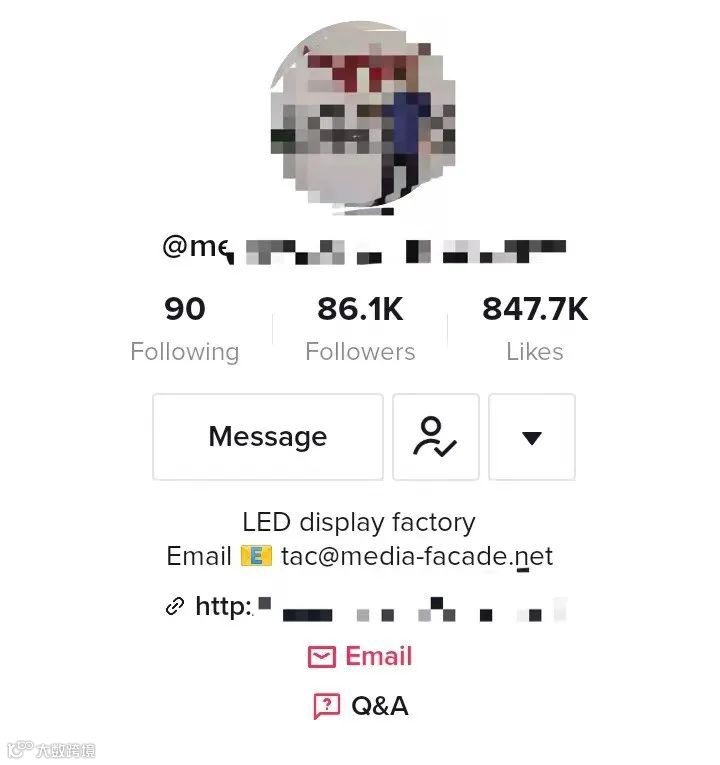Open the Q&A speech bubble icon
Viewport: 720px width, 765px height.
(326, 706)
